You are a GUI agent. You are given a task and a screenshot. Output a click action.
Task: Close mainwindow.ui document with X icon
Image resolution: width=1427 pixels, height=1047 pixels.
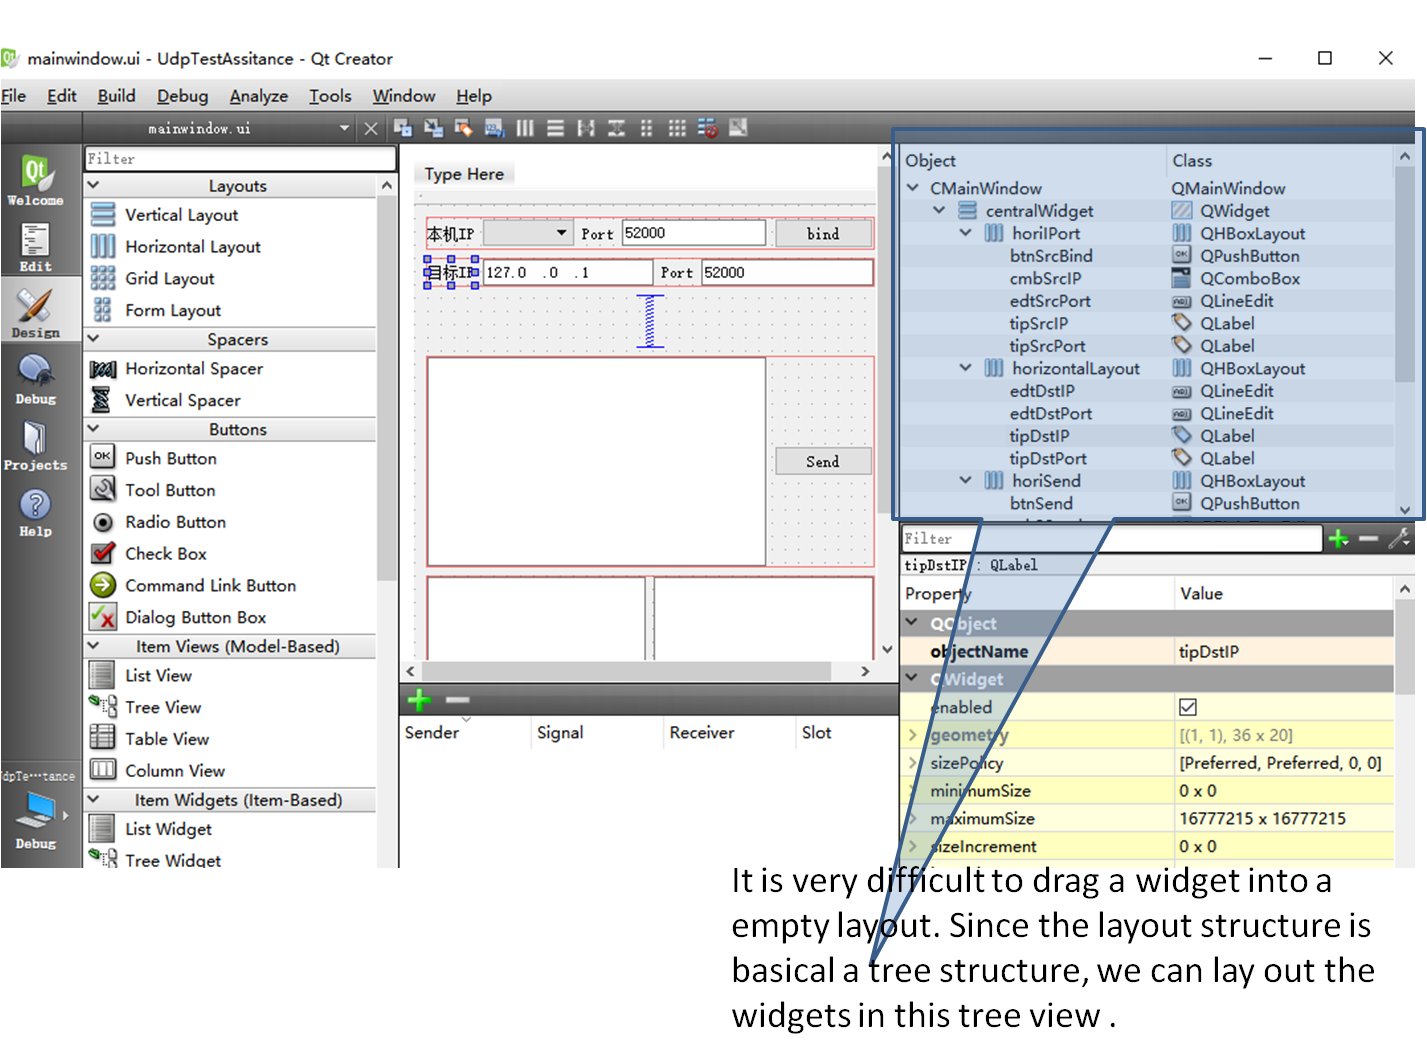[371, 128]
